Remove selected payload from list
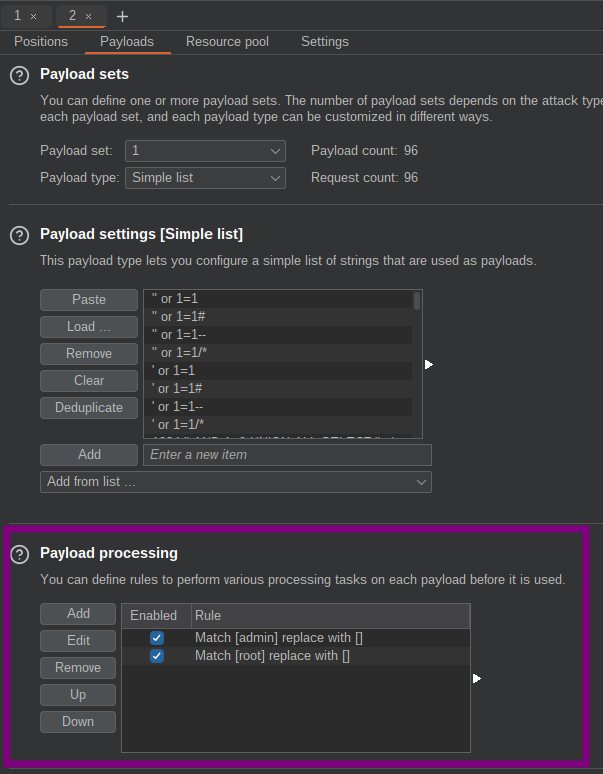Image resolution: width=603 pixels, height=774 pixels. 89,354
